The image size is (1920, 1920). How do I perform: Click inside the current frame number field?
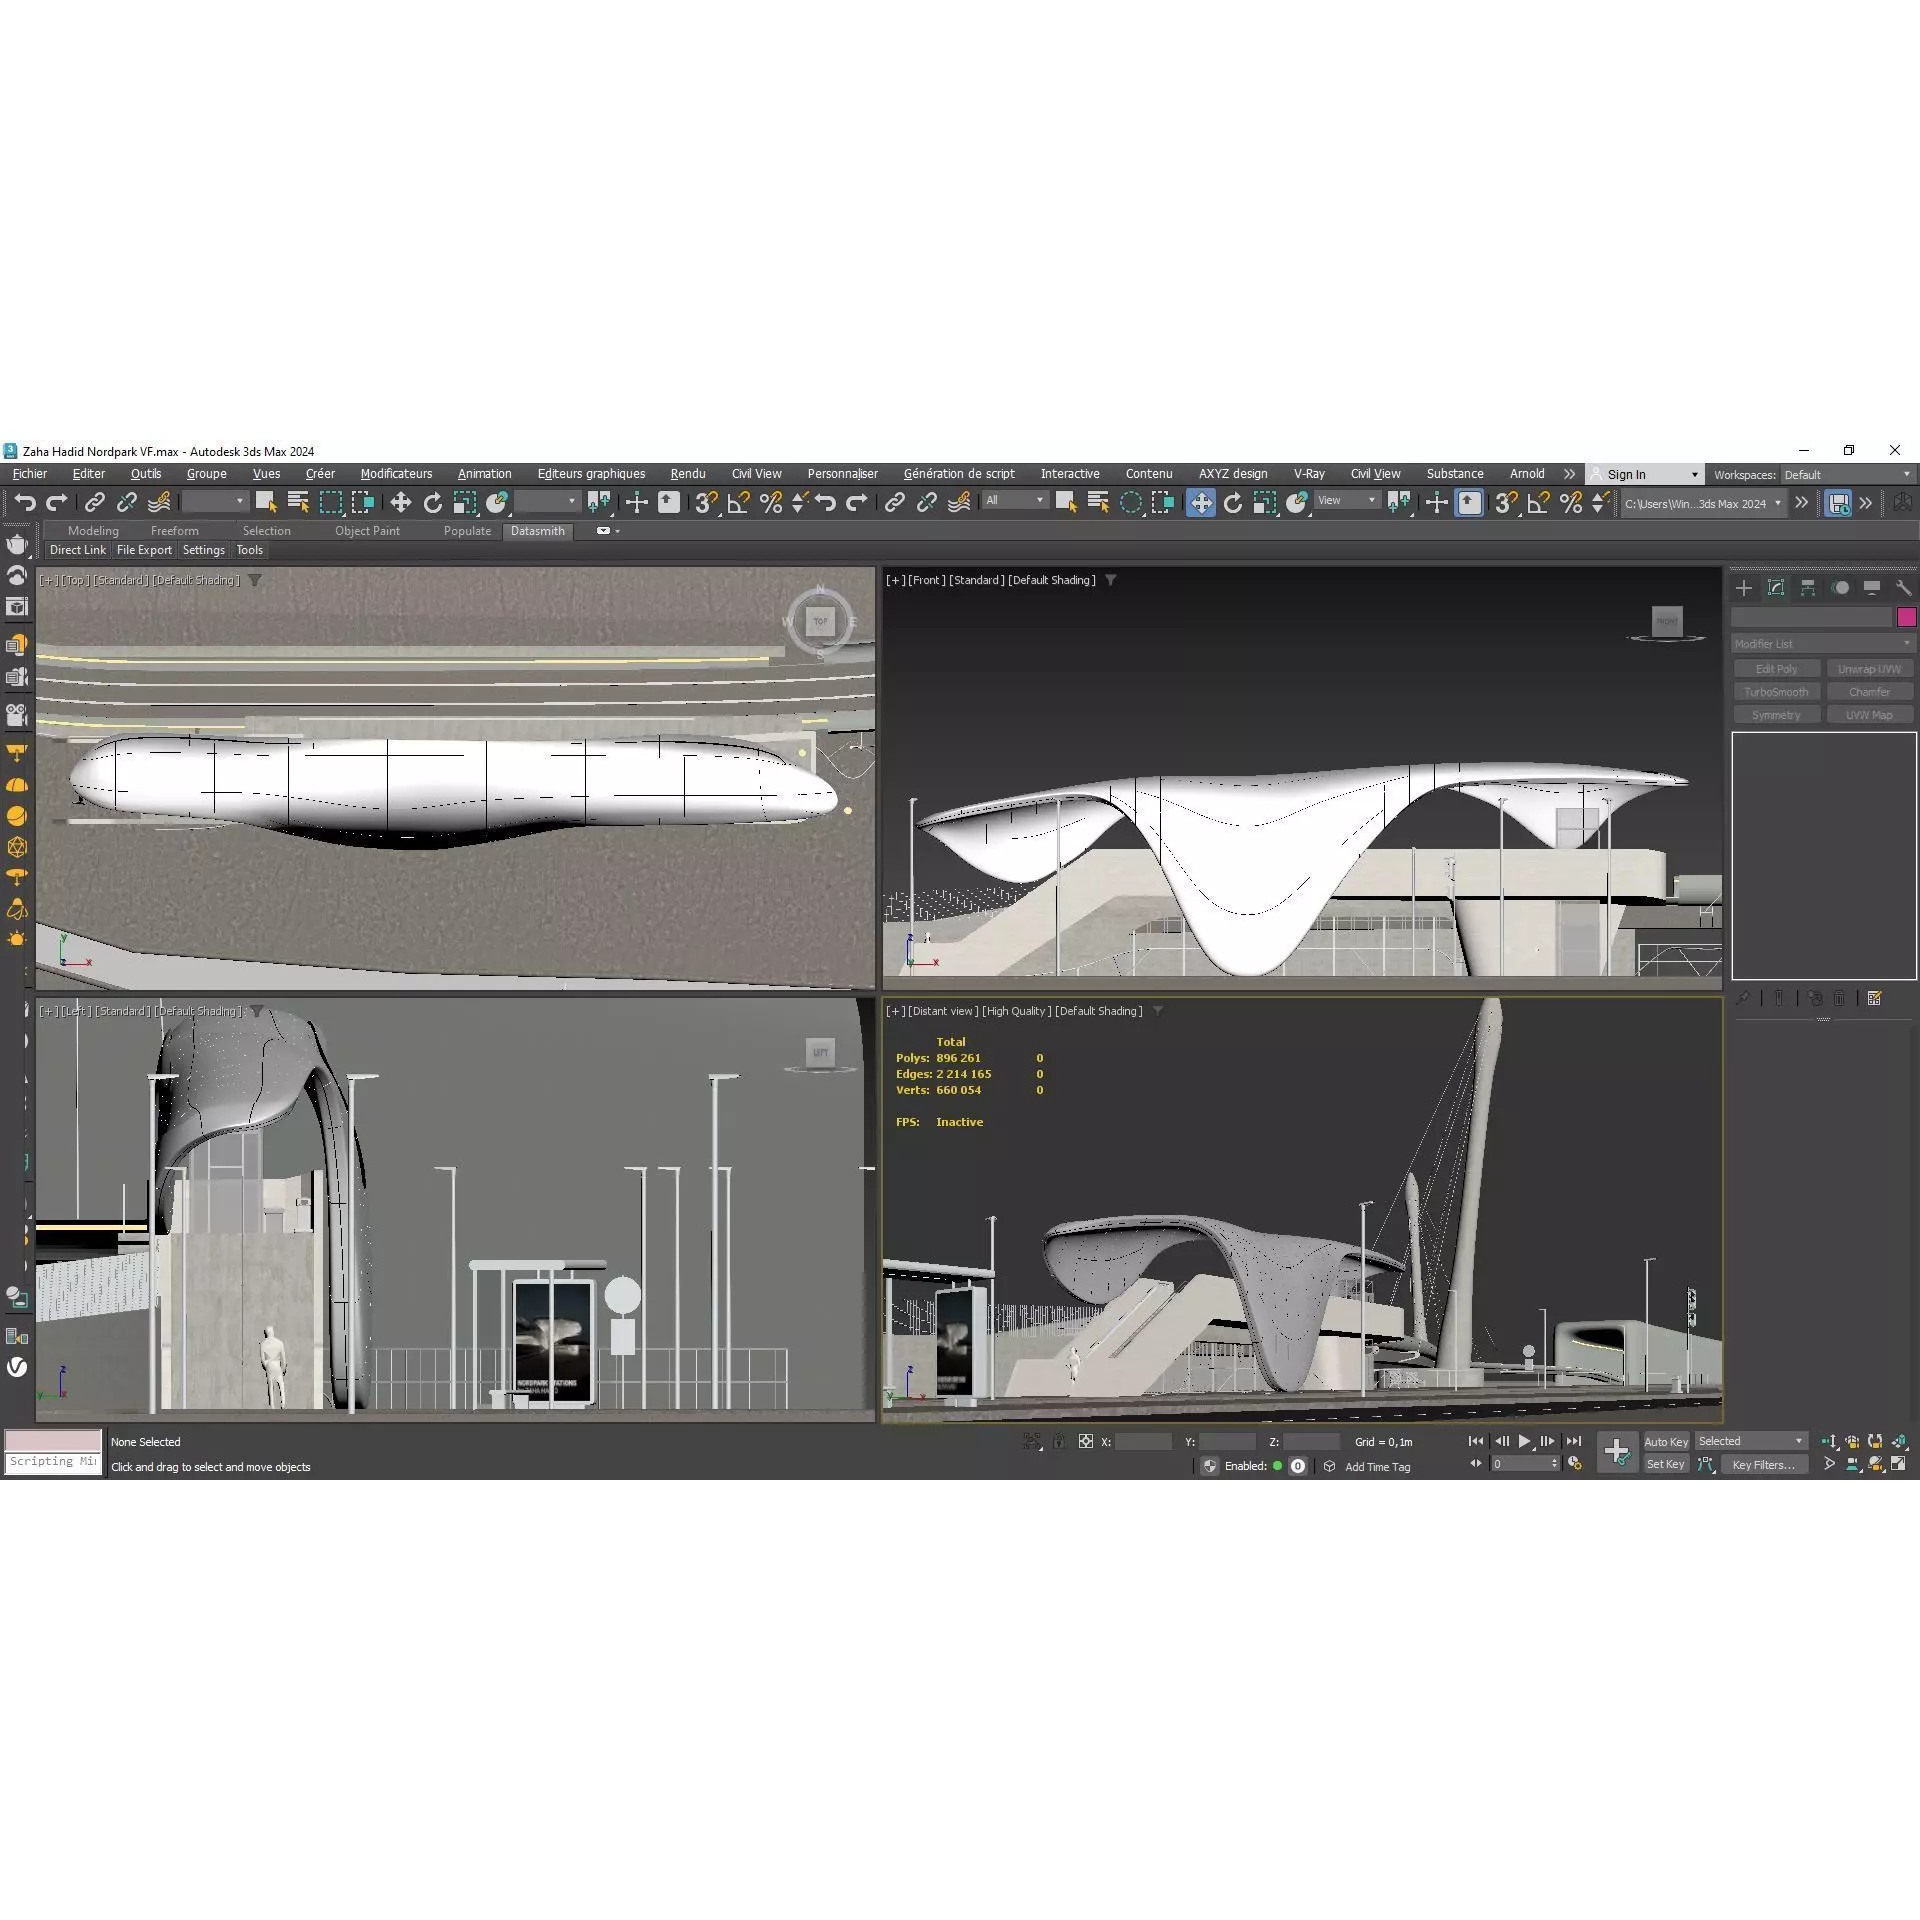coord(1520,1462)
